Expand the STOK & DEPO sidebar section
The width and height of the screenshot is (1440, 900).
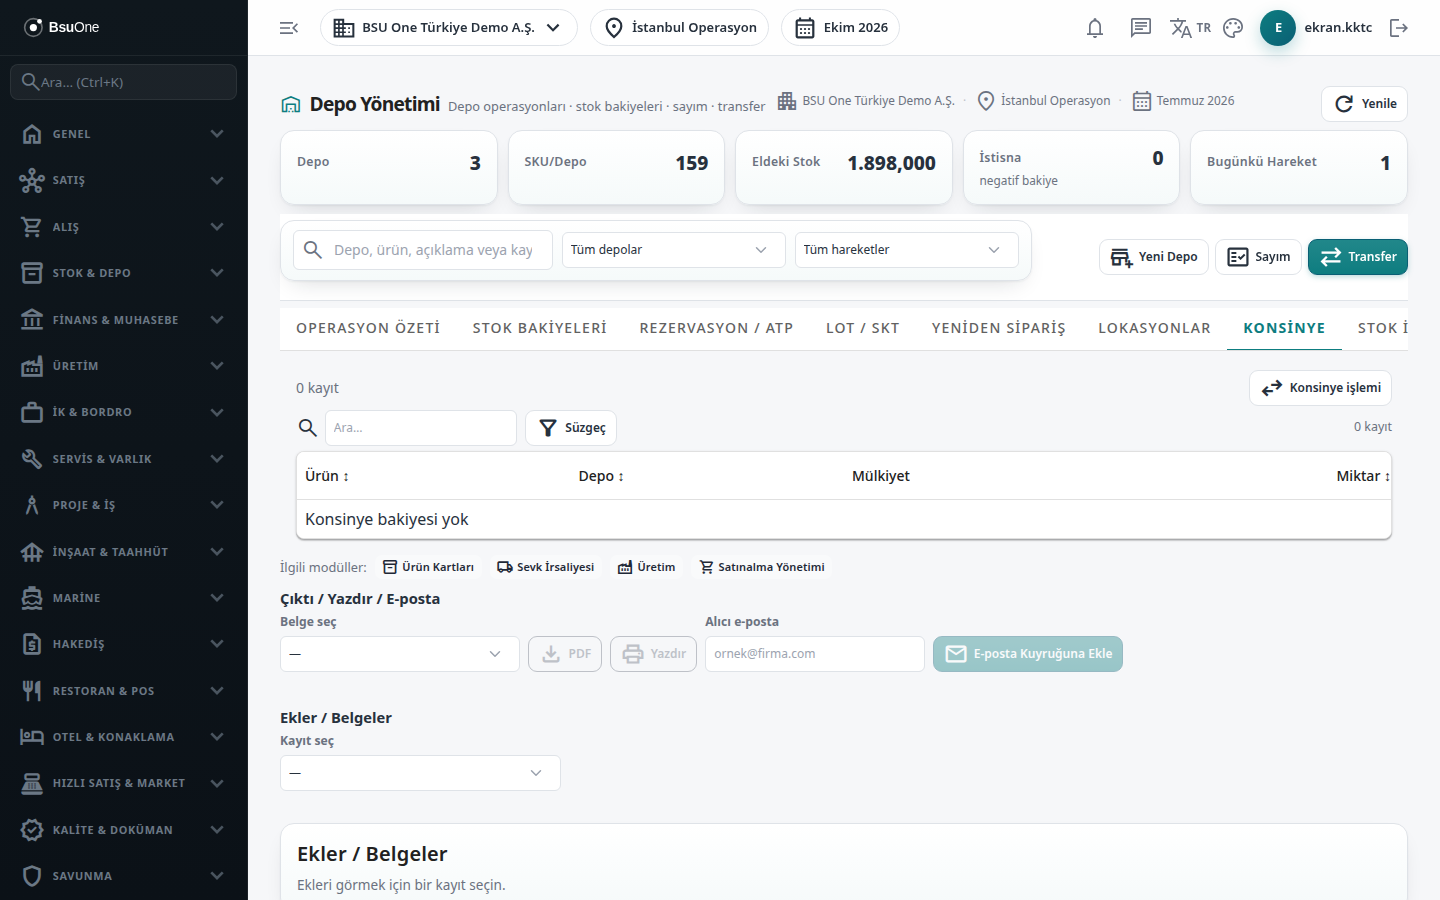pyautogui.click(x=124, y=273)
